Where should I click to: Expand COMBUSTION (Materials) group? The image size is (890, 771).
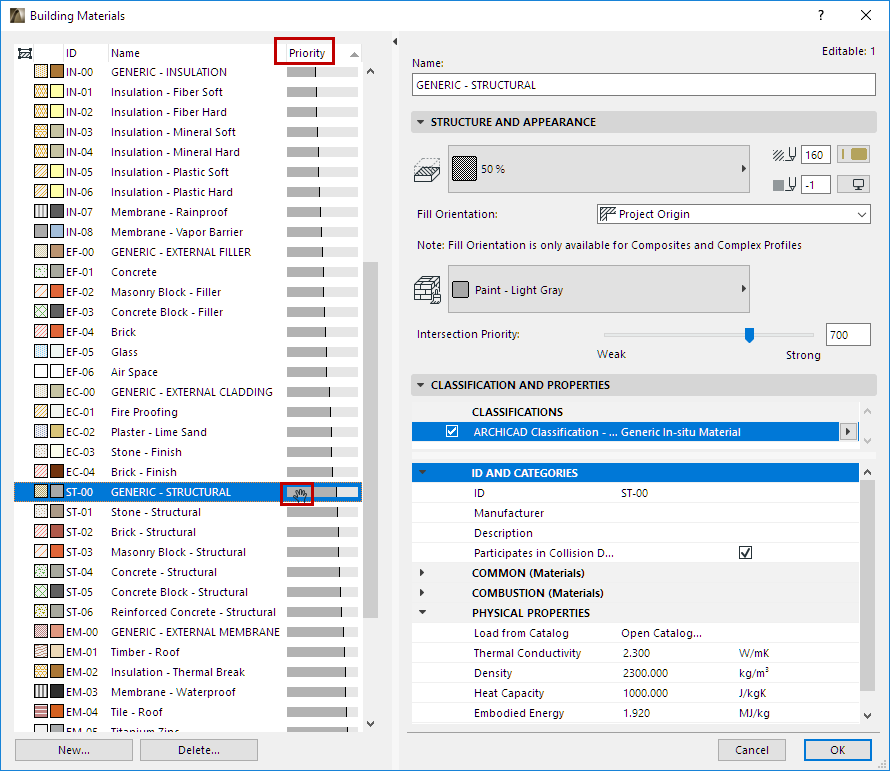[x=422, y=592]
